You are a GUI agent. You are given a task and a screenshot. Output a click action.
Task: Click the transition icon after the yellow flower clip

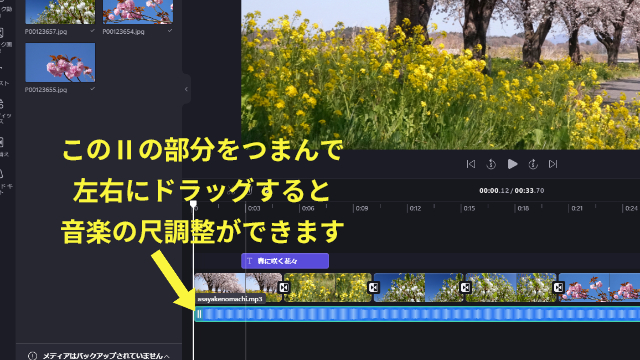(x=373, y=287)
